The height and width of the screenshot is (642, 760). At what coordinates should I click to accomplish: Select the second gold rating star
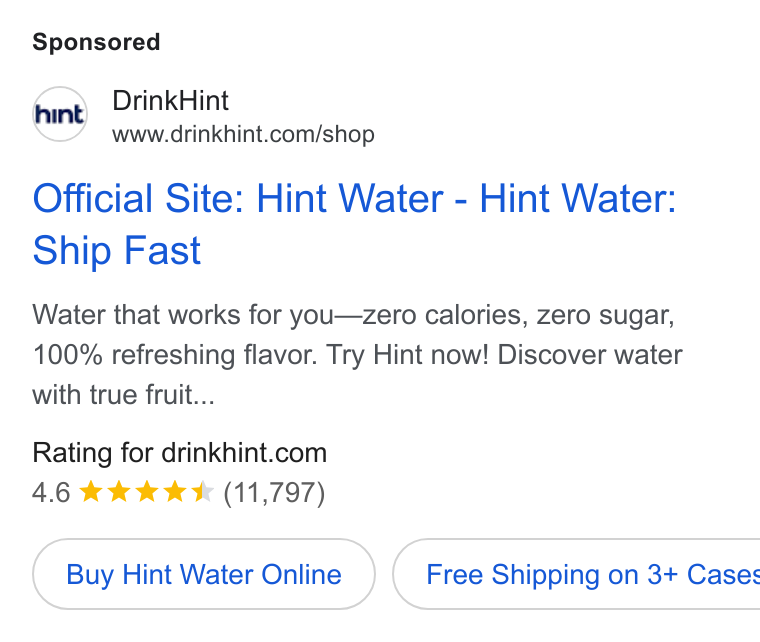pyautogui.click(x=119, y=492)
